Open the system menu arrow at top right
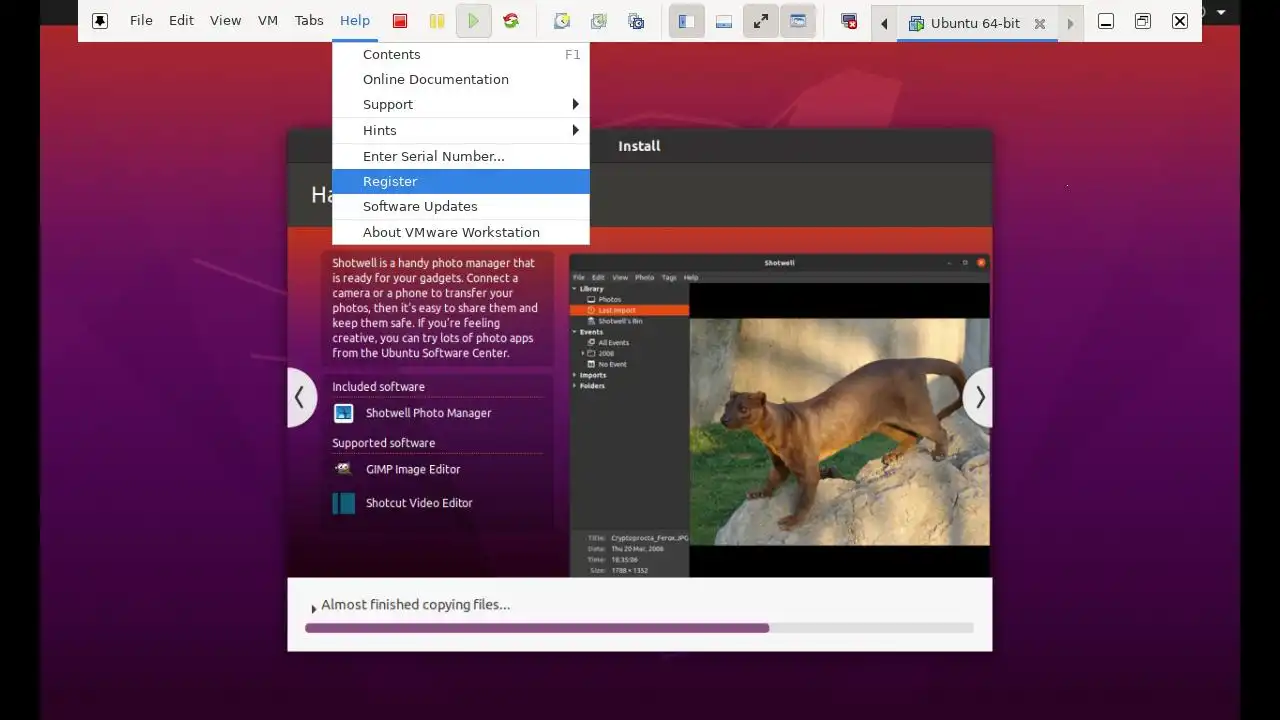Viewport: 1280px width, 720px height. 1221,12
